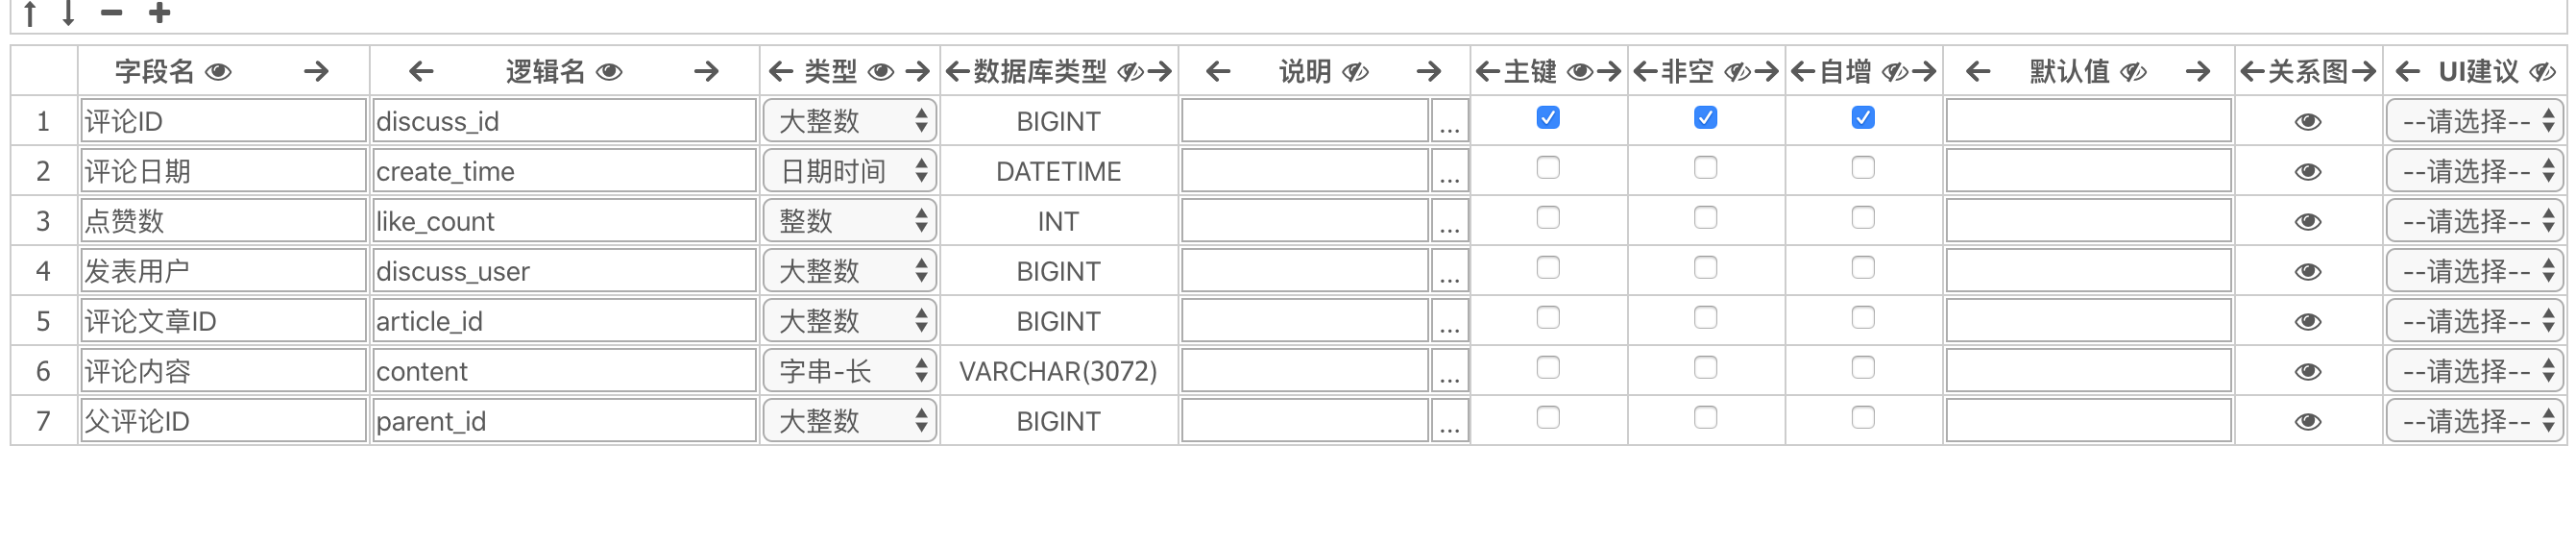Open the description ellipsis for the content row
2576x546 pixels.
(1450, 371)
